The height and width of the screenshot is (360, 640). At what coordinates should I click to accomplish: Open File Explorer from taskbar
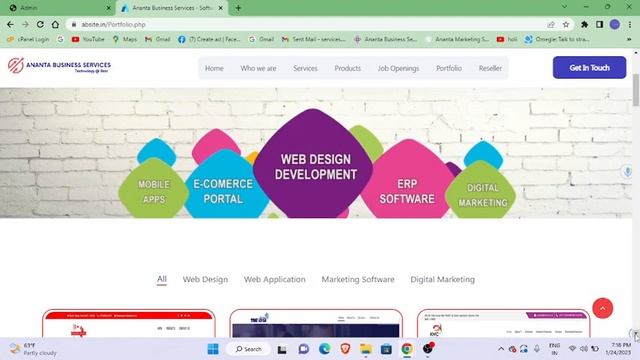[366, 349]
